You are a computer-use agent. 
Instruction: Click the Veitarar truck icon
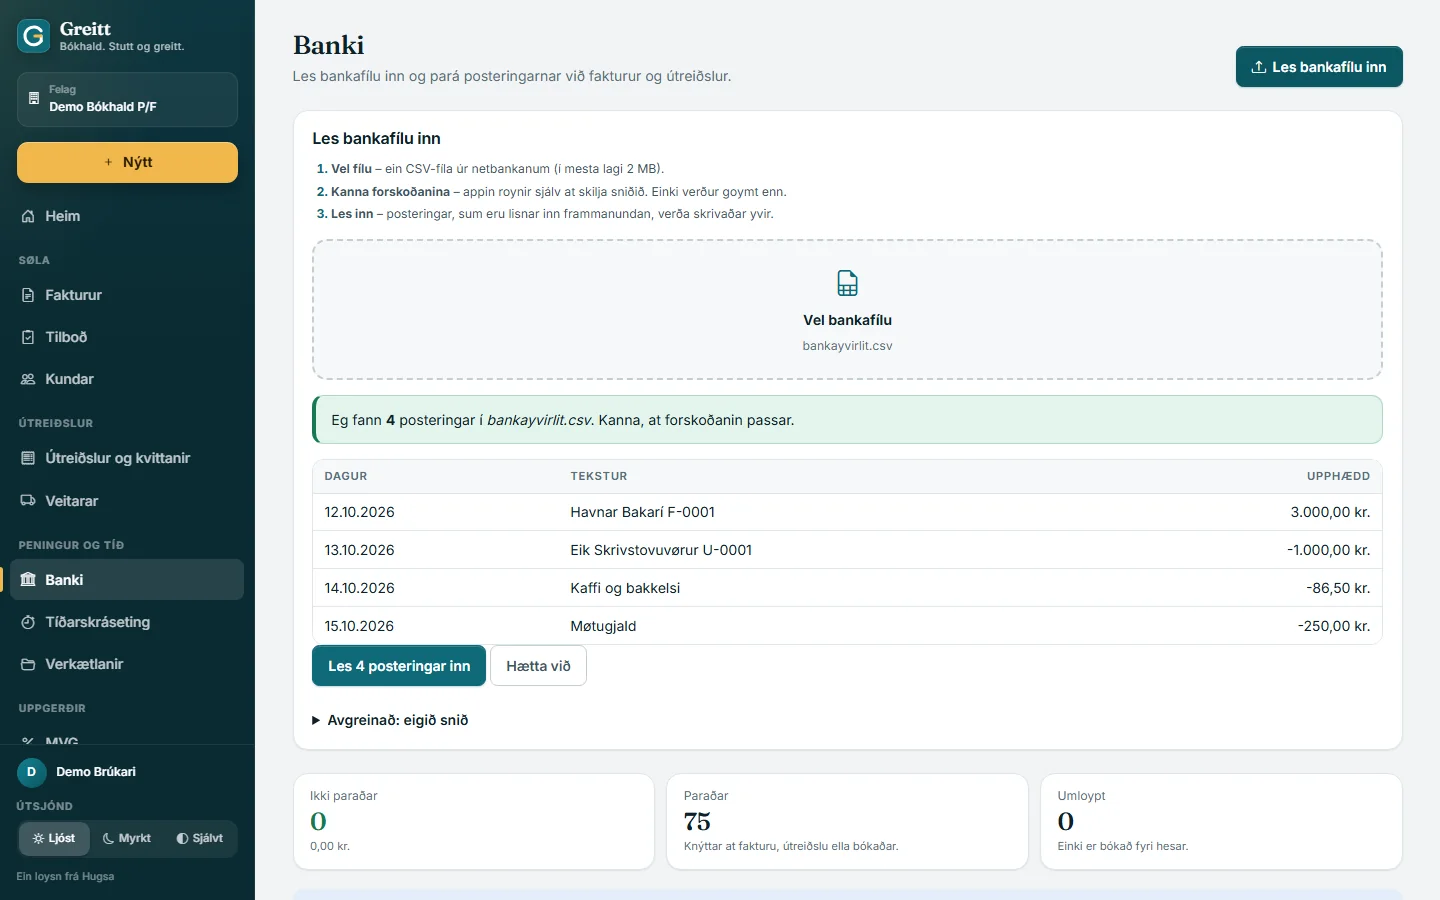(x=28, y=501)
